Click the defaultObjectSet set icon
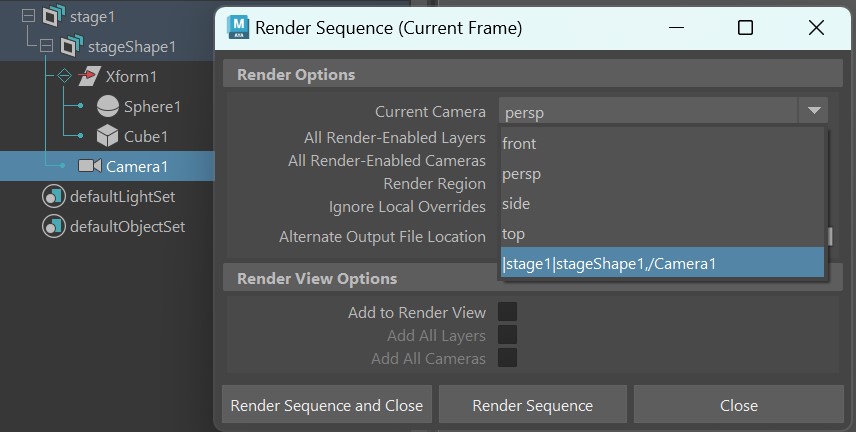 pyautogui.click(x=53, y=226)
